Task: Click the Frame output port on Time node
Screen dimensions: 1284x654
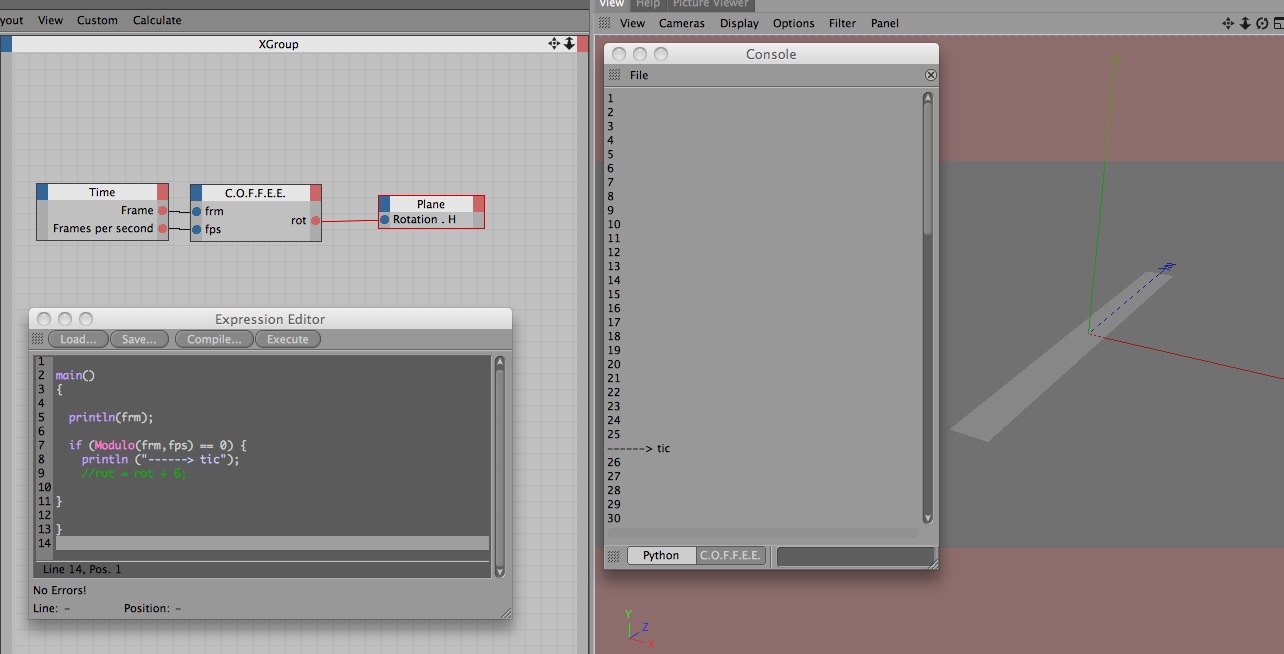Action: (162, 211)
